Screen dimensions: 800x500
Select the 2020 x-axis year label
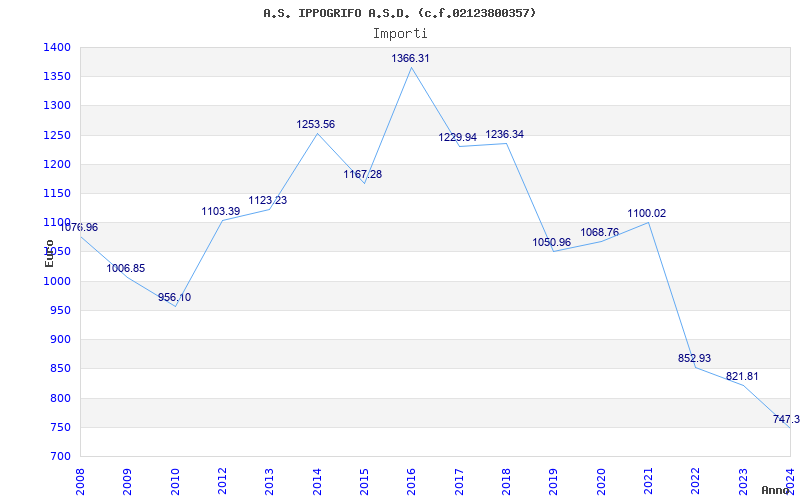(601, 482)
